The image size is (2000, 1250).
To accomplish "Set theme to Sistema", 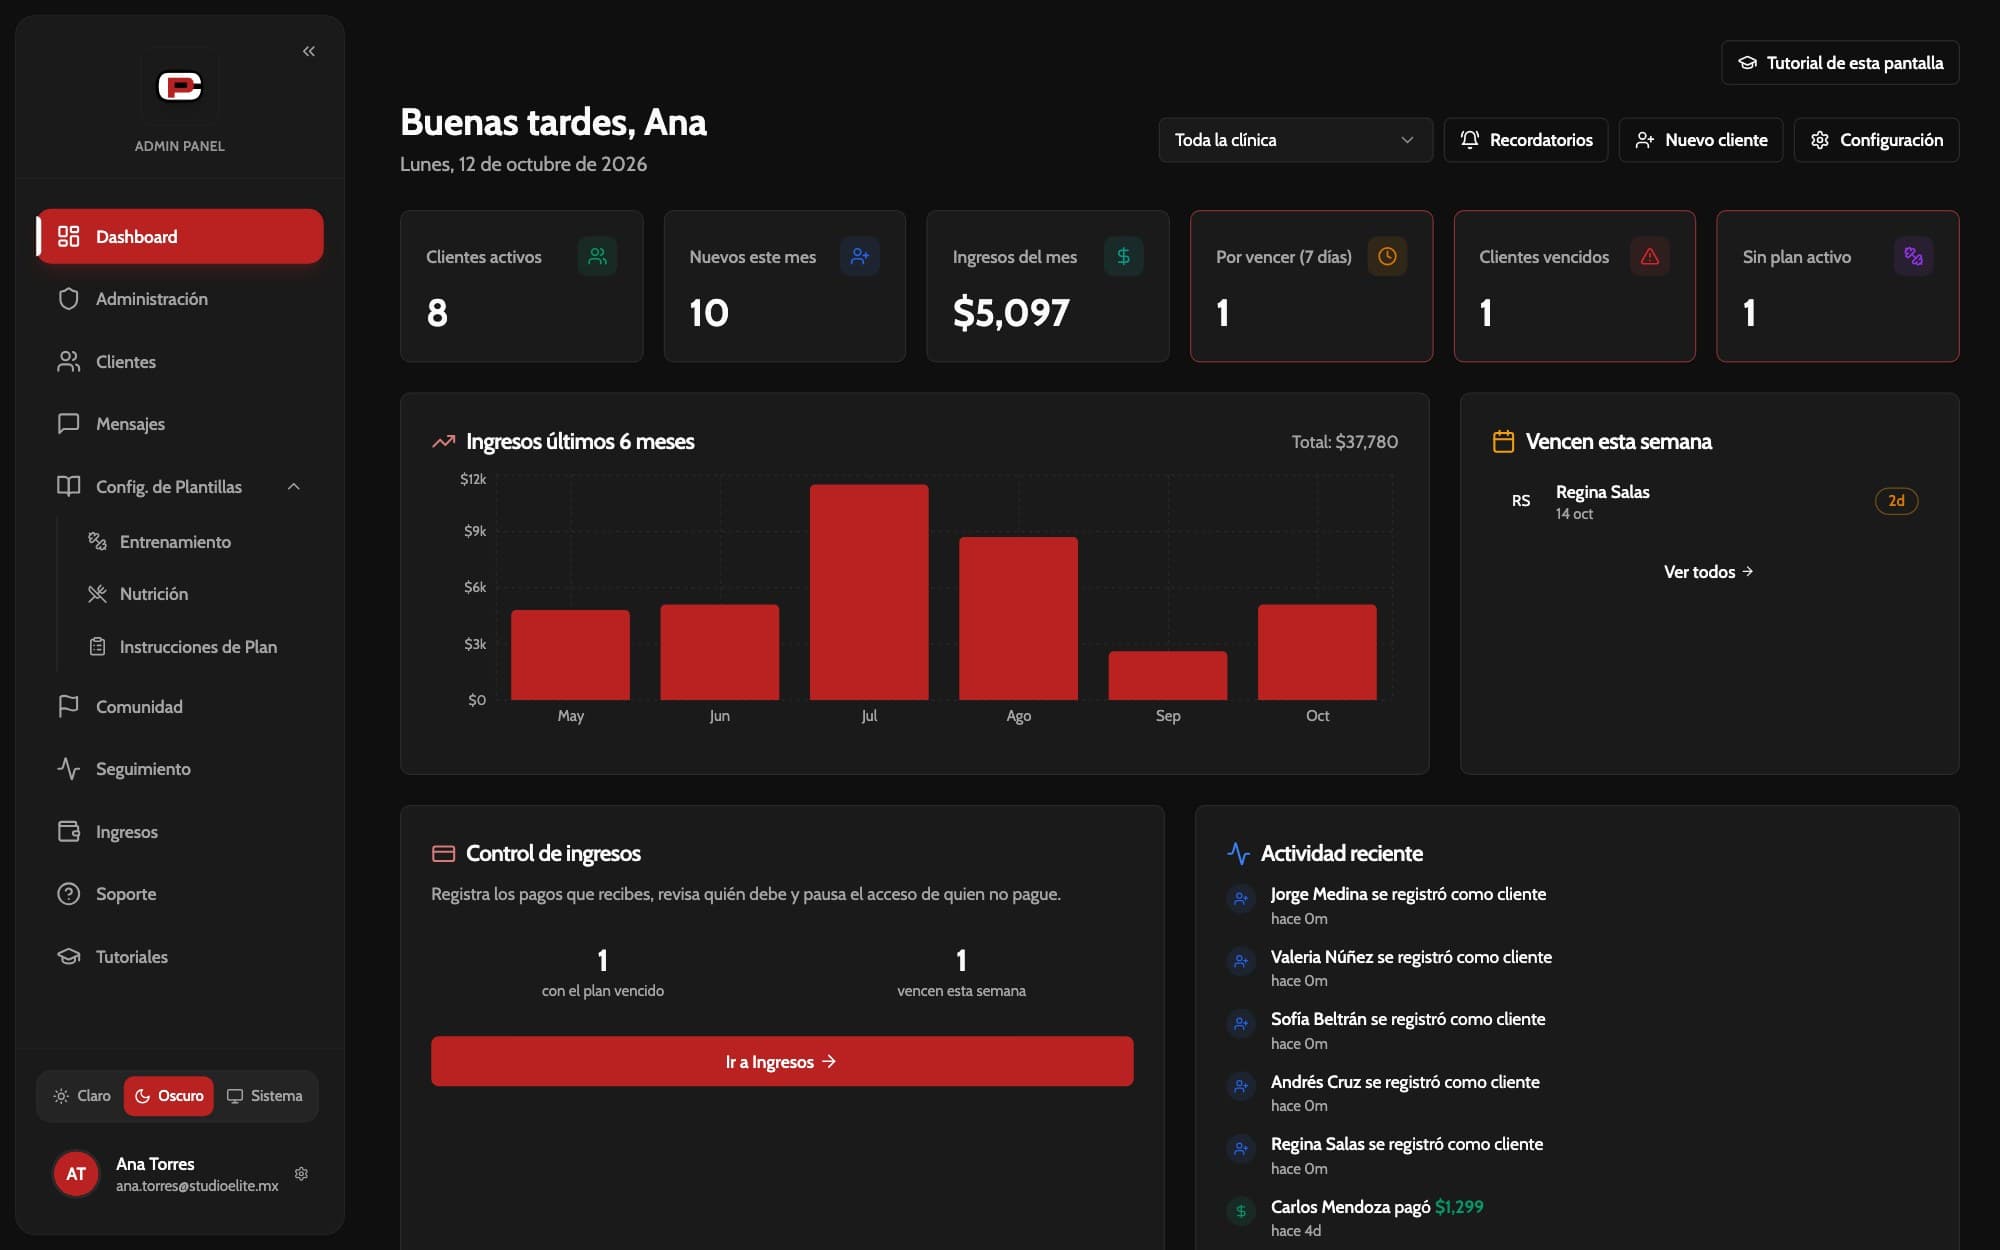I will pos(265,1096).
